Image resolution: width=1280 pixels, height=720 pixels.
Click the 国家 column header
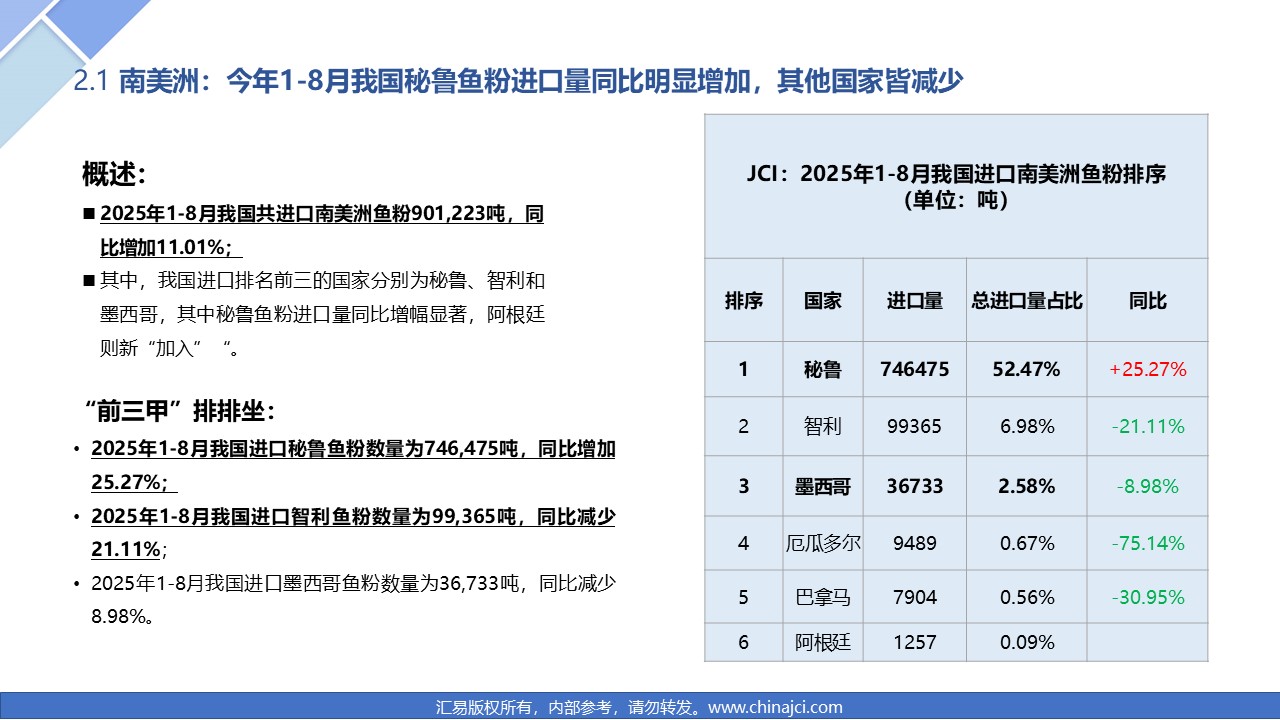tap(822, 301)
